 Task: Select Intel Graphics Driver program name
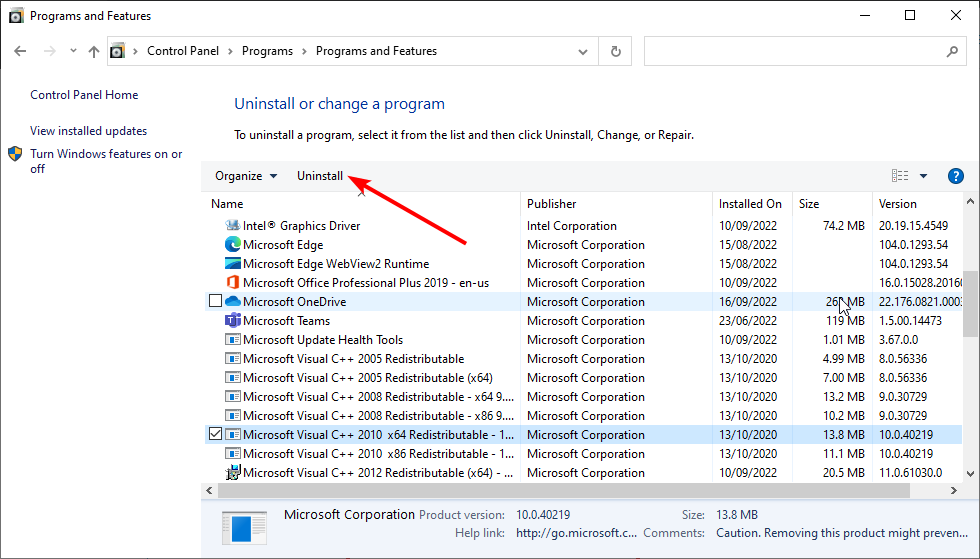301,226
